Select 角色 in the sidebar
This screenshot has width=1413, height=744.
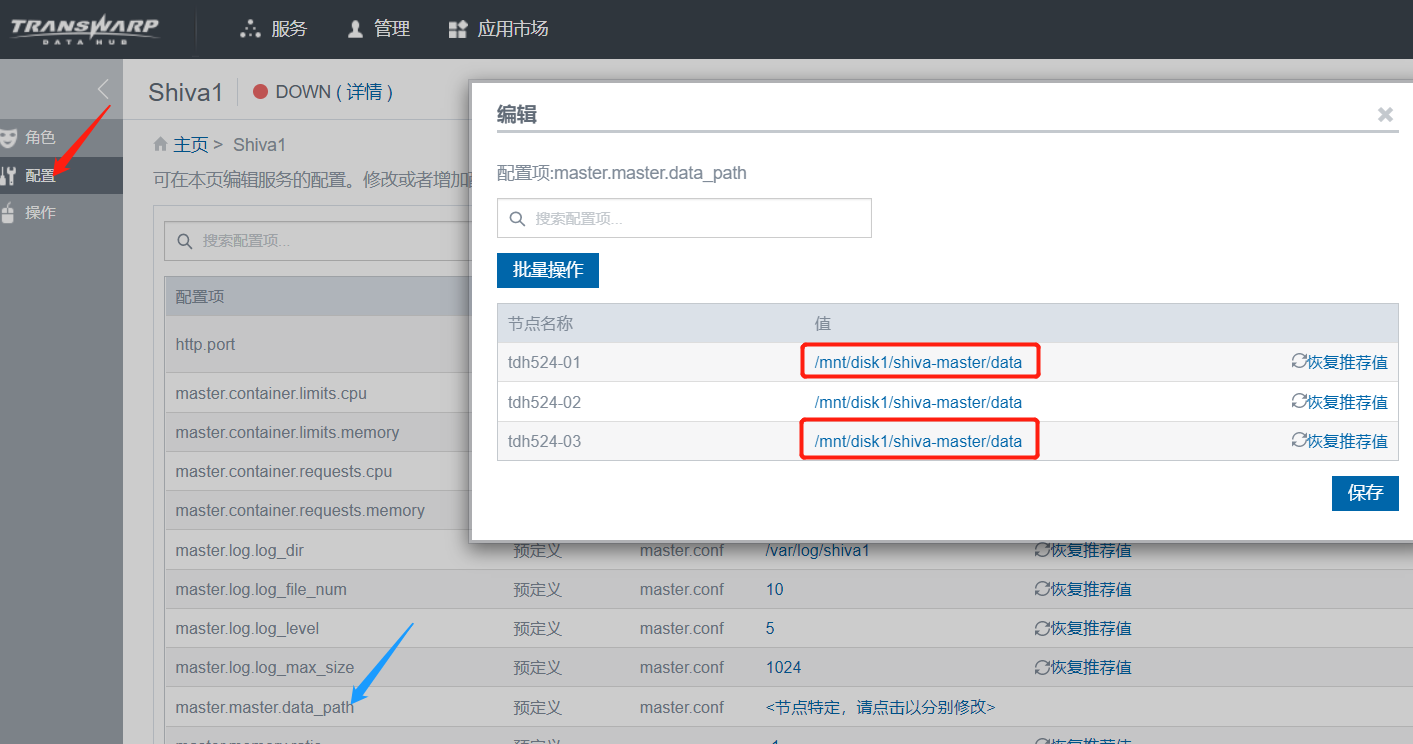(x=40, y=138)
